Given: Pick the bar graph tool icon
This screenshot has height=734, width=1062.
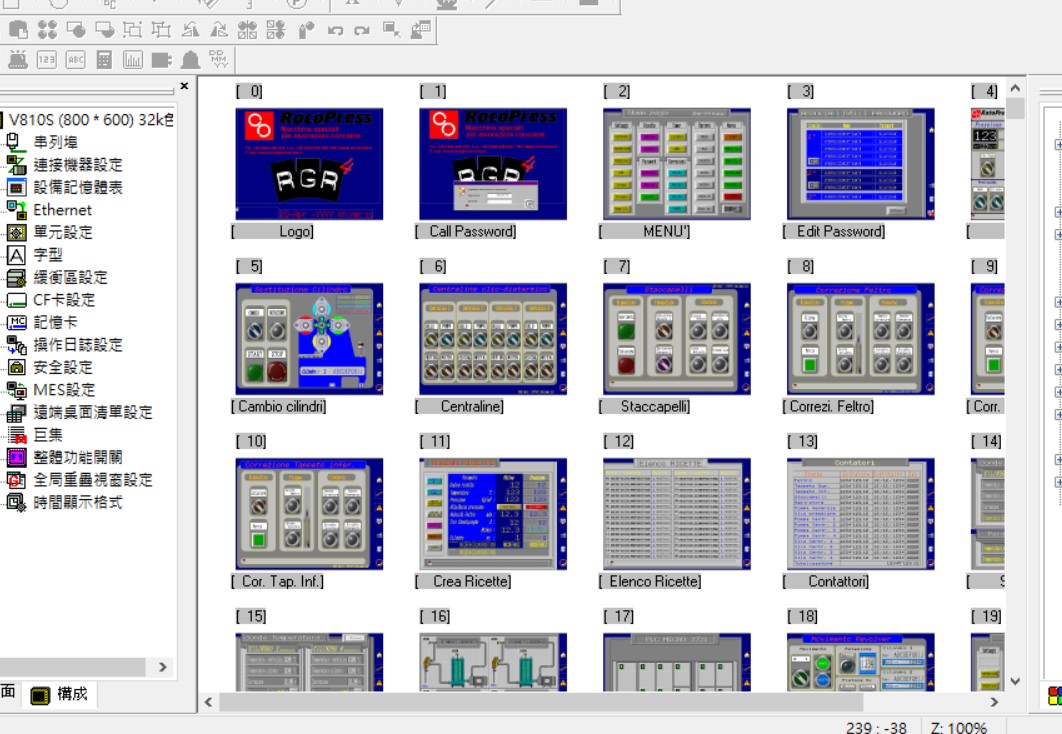Looking at the screenshot, I should 133,60.
